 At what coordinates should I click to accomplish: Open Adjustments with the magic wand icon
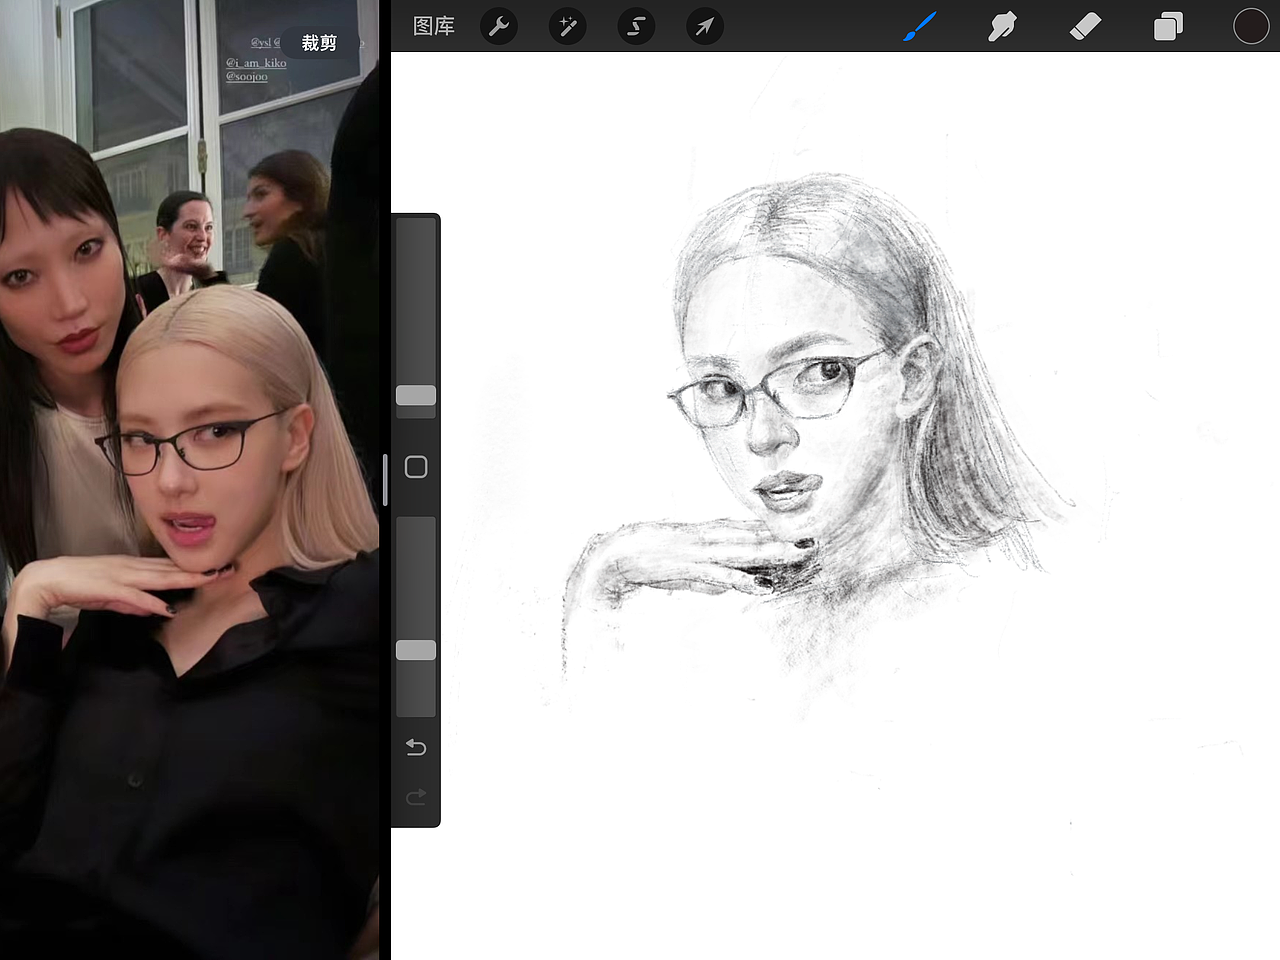568,26
